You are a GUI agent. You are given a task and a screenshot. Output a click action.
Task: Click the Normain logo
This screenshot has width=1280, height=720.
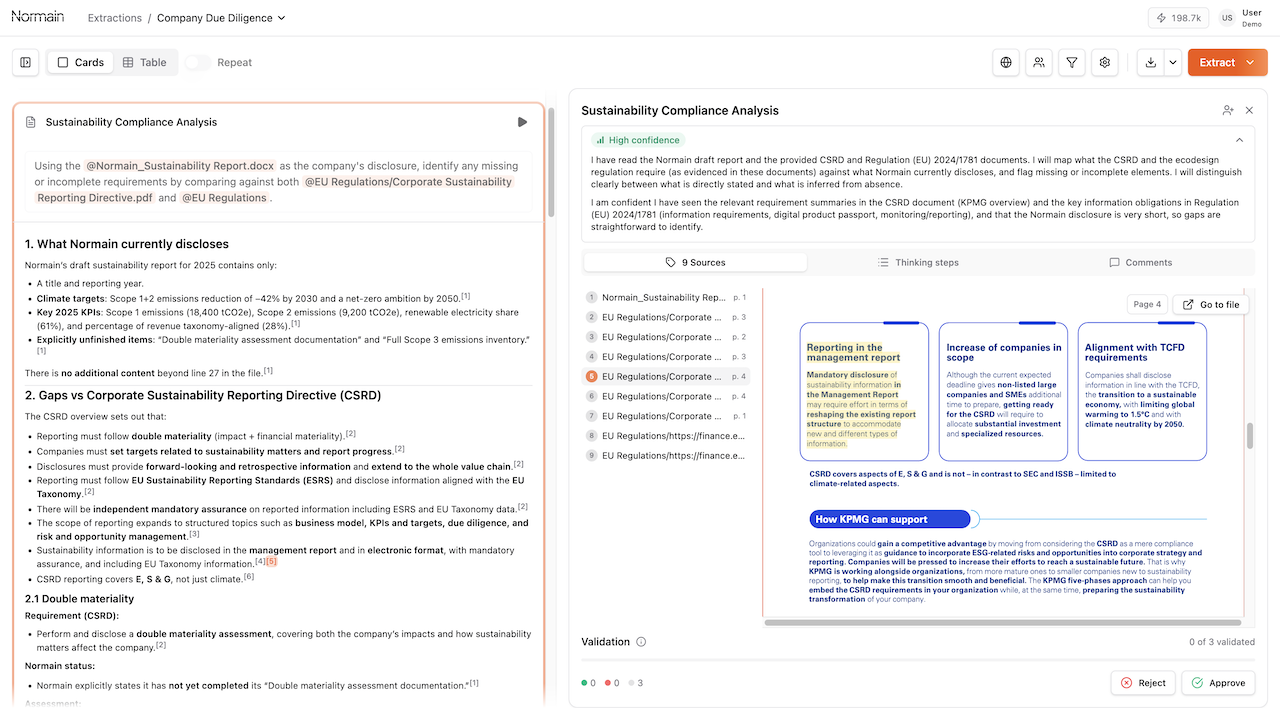coord(38,17)
